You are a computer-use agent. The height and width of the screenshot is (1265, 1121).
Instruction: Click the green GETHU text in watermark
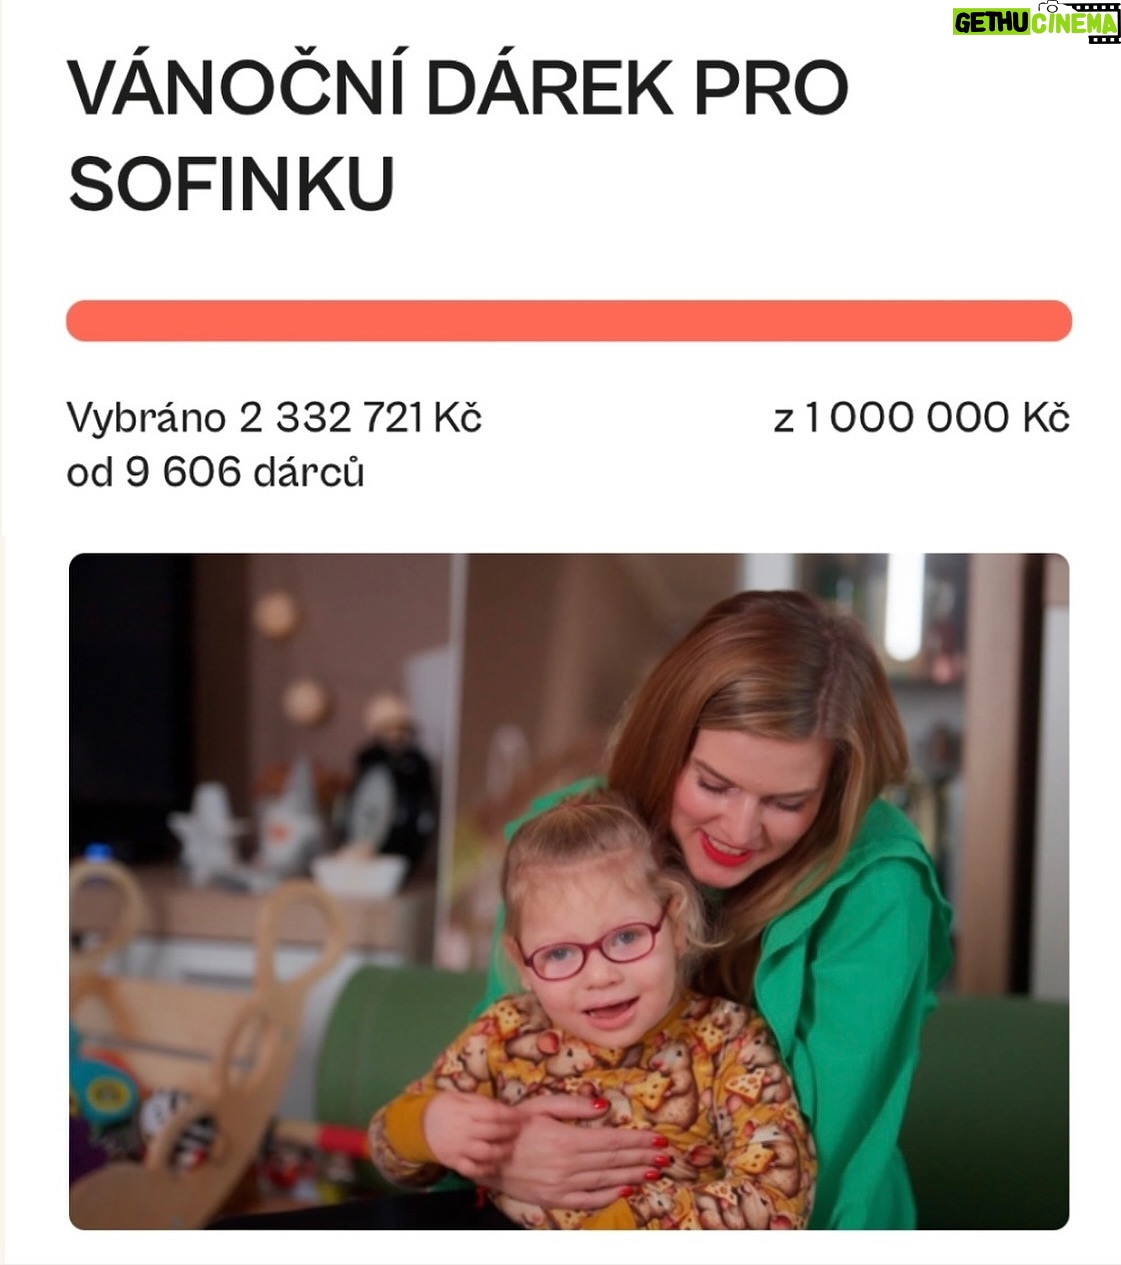pyautogui.click(x=991, y=23)
